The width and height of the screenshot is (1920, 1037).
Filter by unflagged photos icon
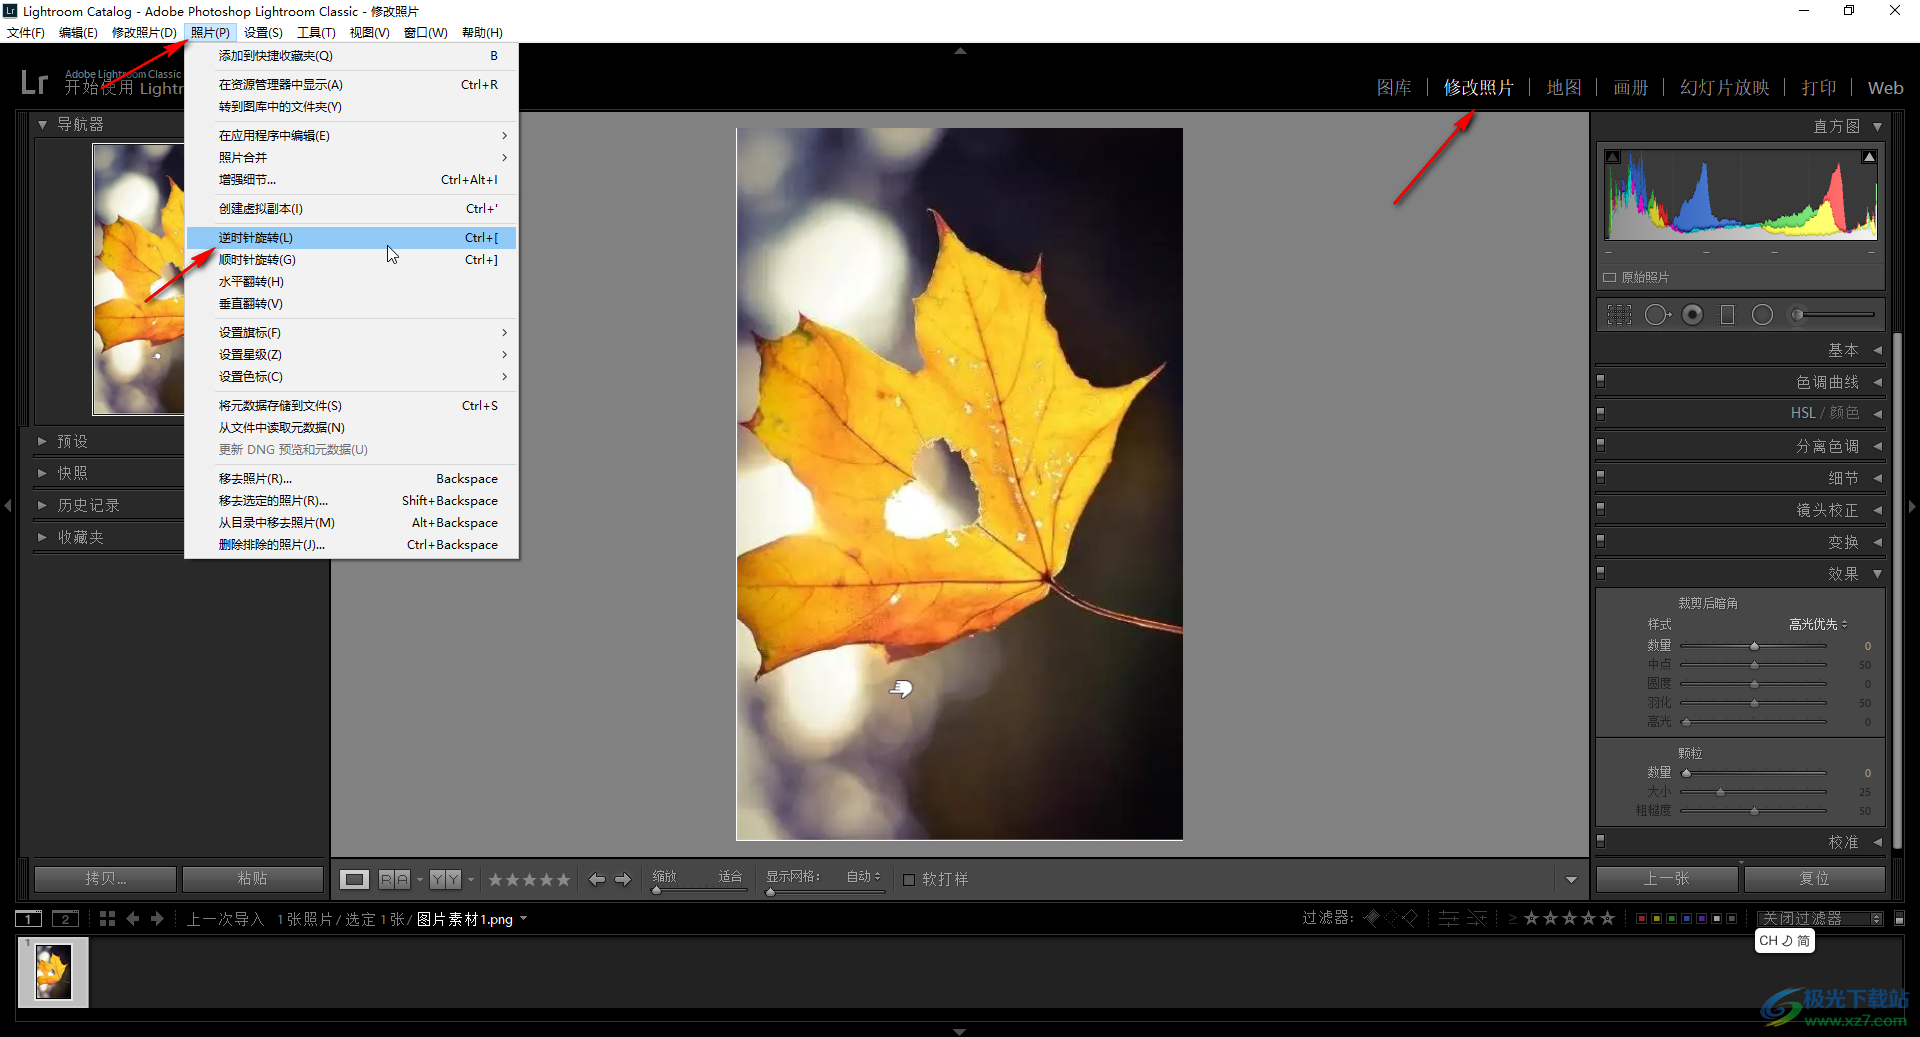tap(1391, 918)
